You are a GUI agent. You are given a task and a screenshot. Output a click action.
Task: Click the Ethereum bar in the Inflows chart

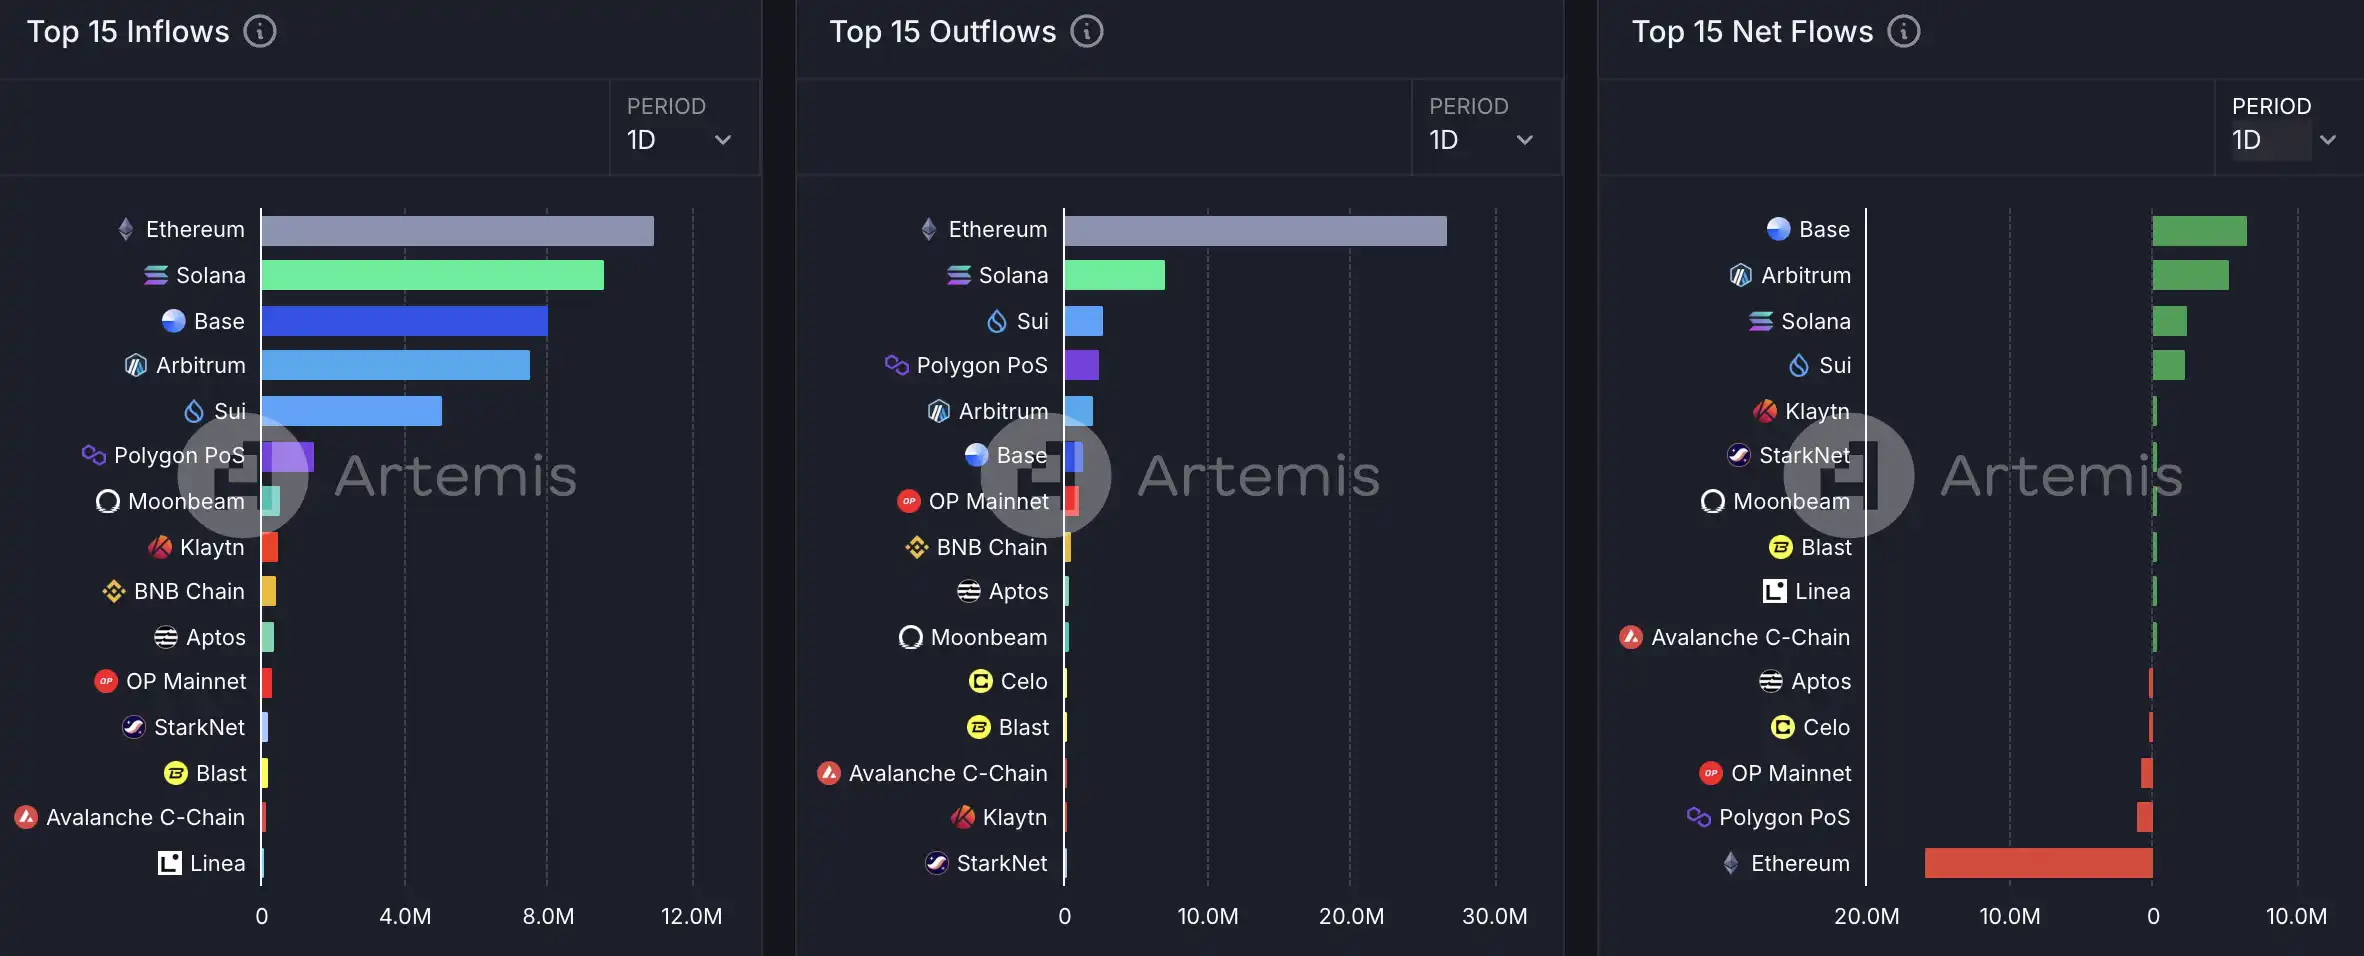458,231
